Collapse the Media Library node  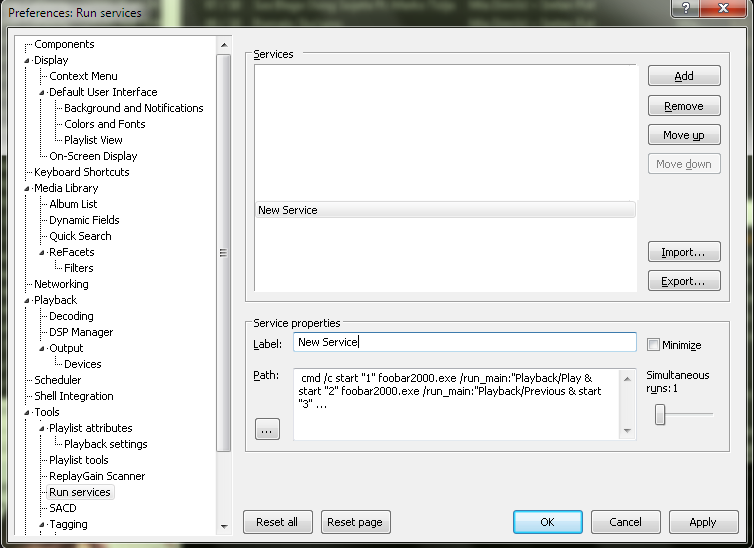point(27,188)
